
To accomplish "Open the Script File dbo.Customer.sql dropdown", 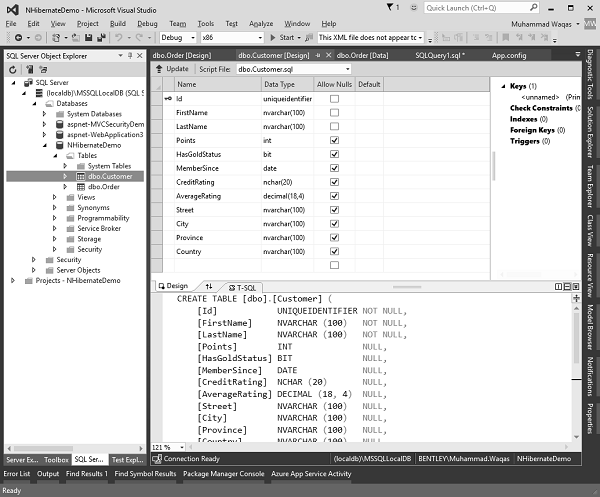I will point(294,69).
